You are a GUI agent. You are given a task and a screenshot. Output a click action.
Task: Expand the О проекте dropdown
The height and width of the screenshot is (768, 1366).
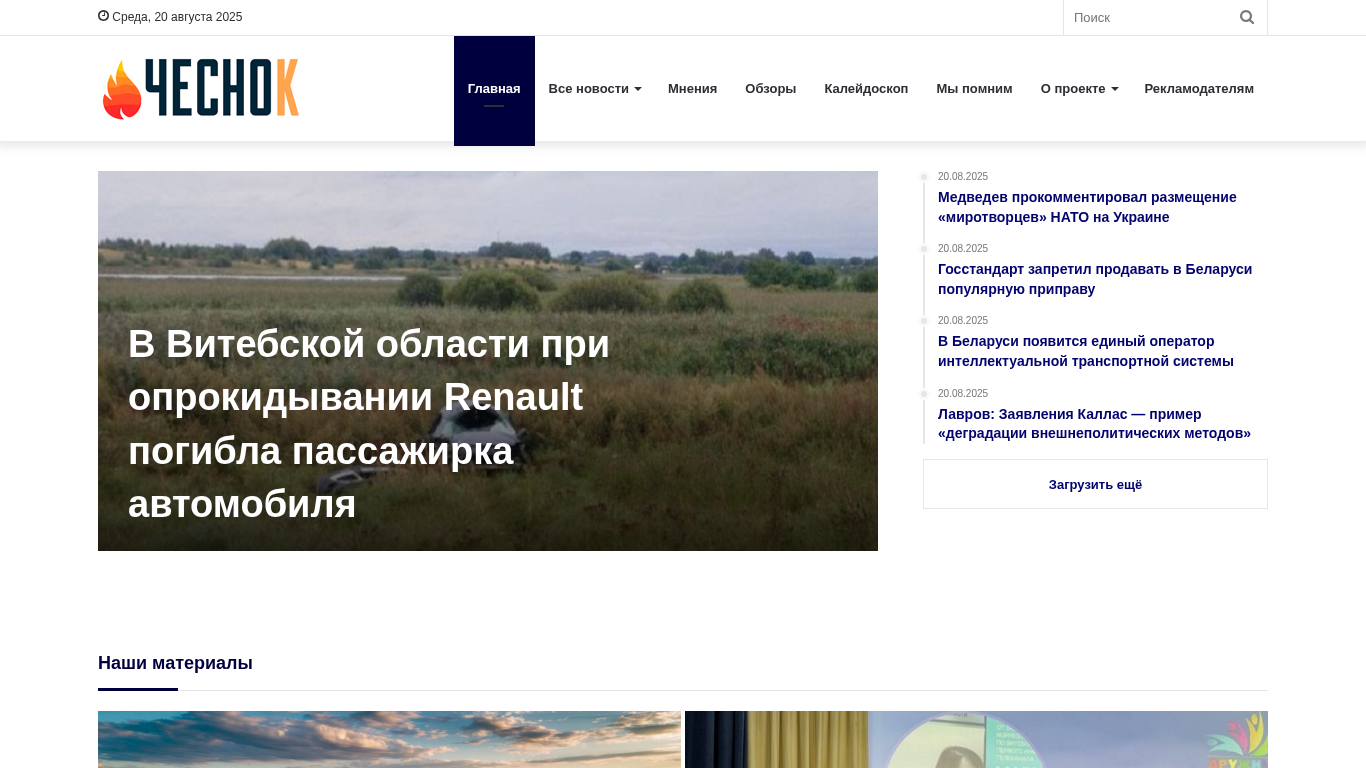pyautogui.click(x=1079, y=89)
